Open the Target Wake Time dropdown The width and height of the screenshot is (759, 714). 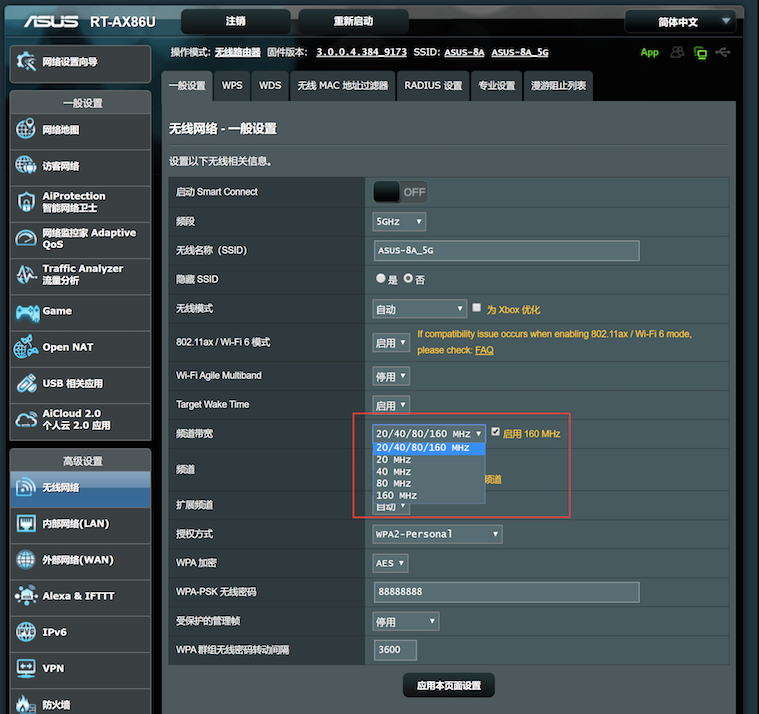click(x=391, y=405)
